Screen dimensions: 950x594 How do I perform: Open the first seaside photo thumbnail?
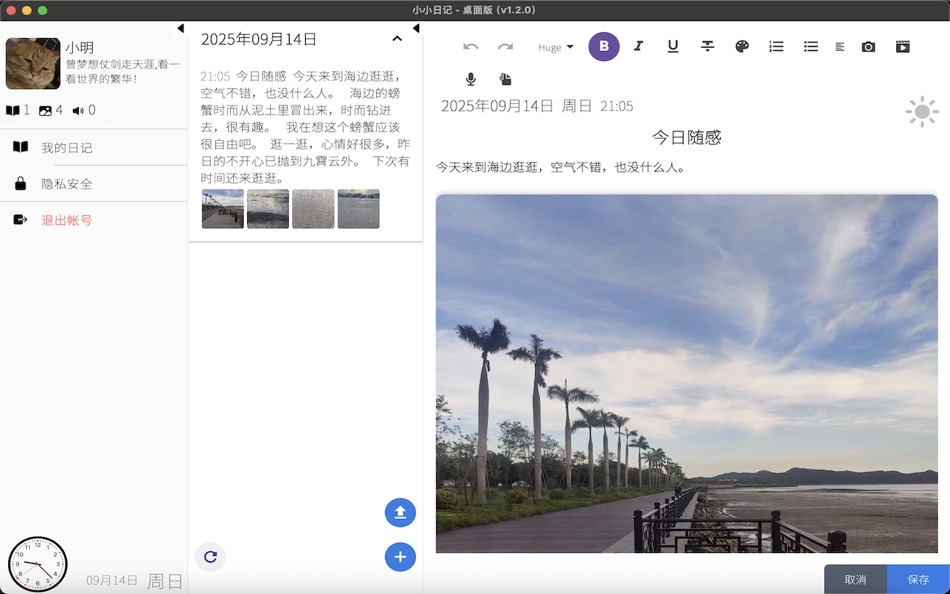point(222,209)
